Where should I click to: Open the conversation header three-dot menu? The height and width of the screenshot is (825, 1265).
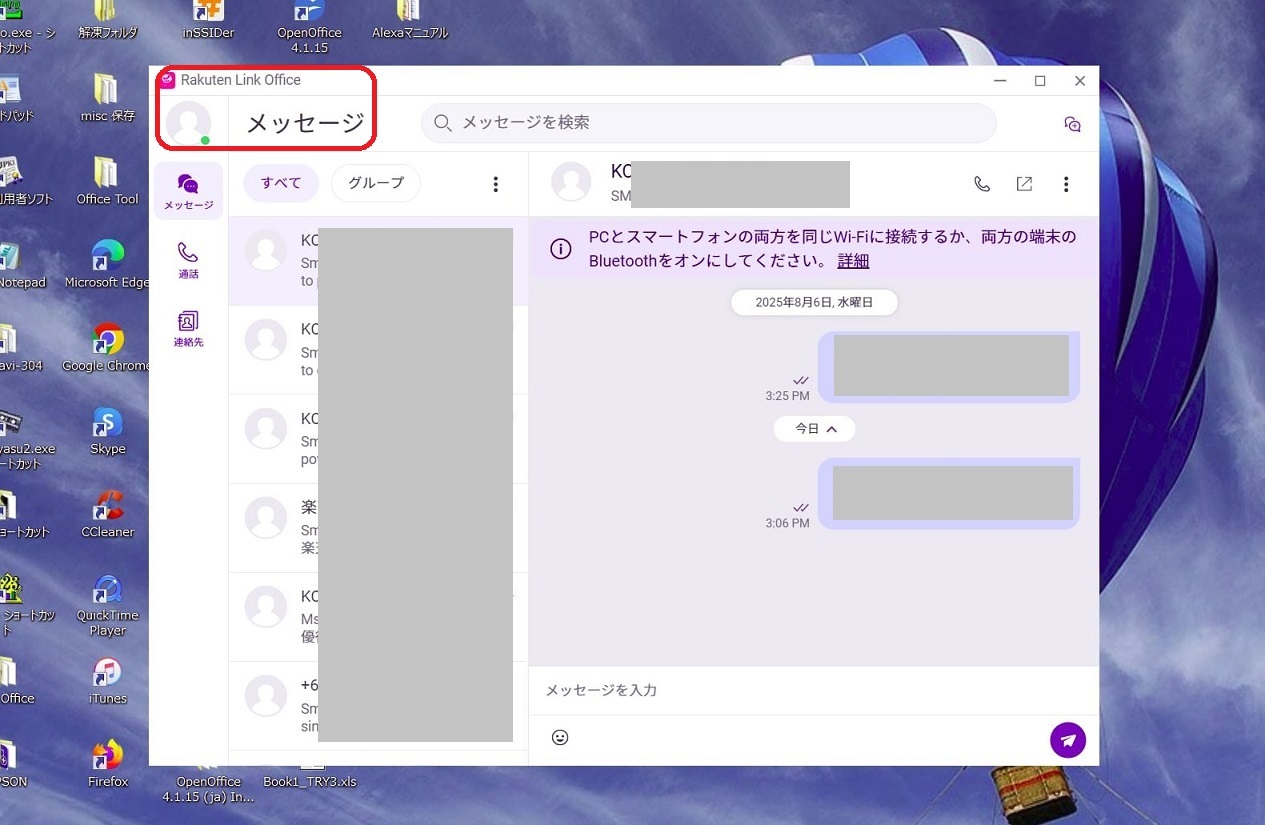coord(1066,184)
